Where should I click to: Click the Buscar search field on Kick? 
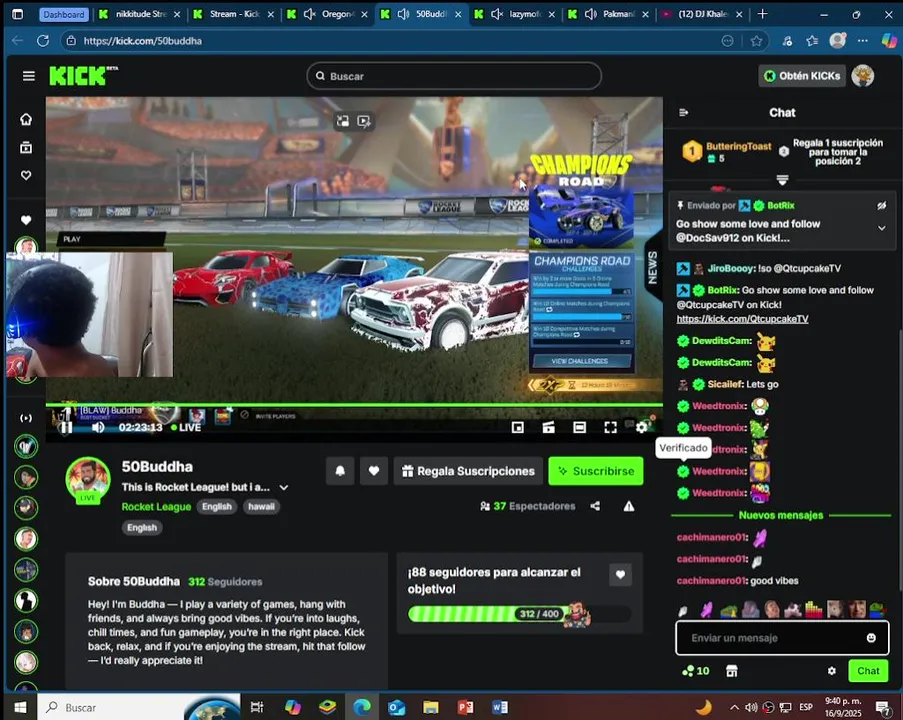(x=454, y=76)
